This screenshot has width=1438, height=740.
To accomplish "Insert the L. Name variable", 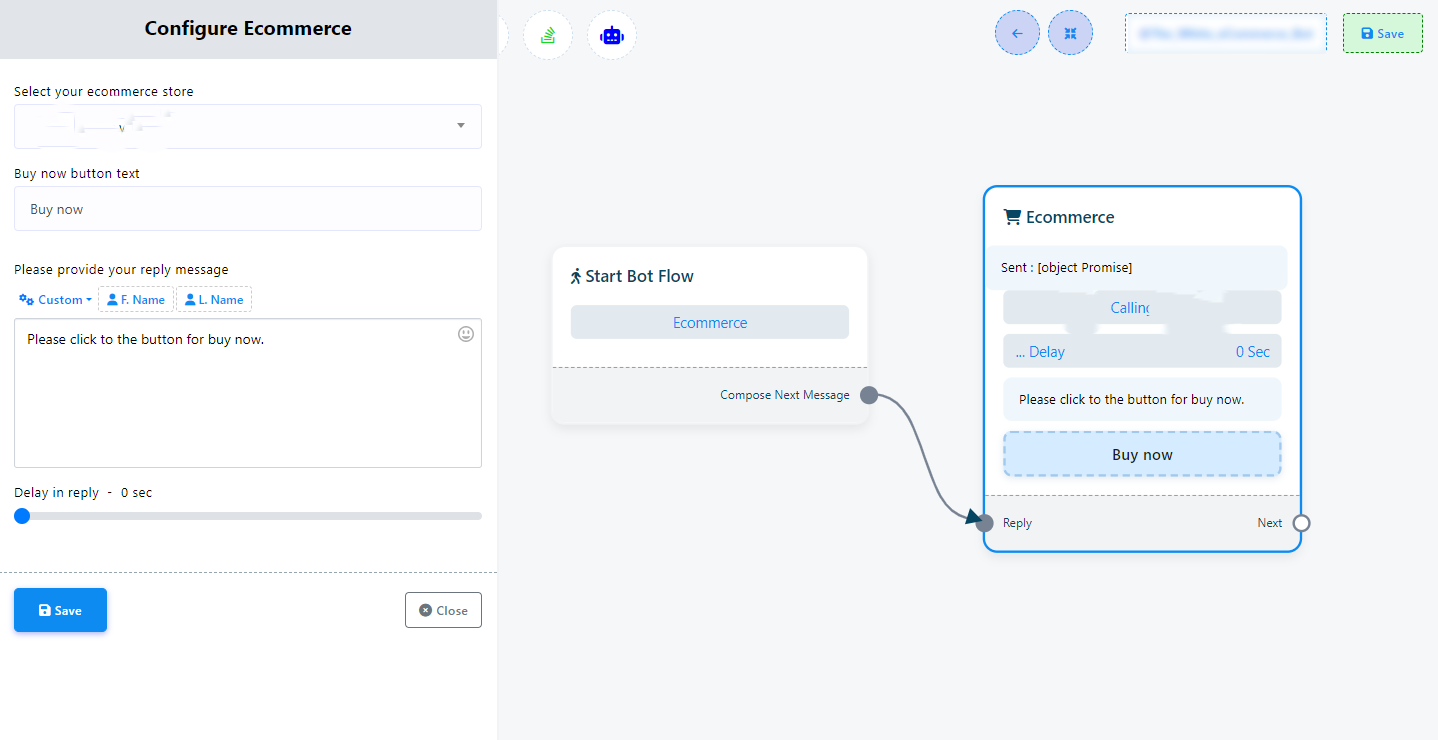I will coord(214,300).
